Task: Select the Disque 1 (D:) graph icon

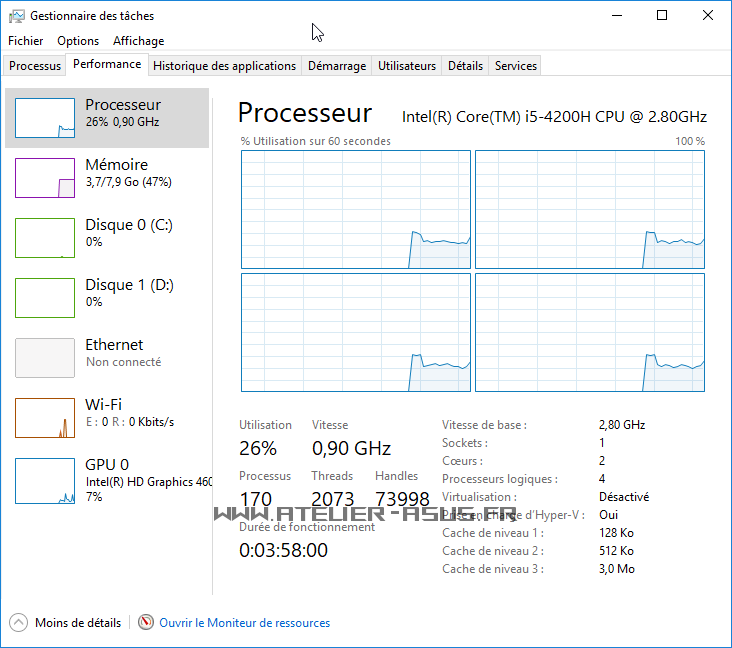Action: coord(45,298)
